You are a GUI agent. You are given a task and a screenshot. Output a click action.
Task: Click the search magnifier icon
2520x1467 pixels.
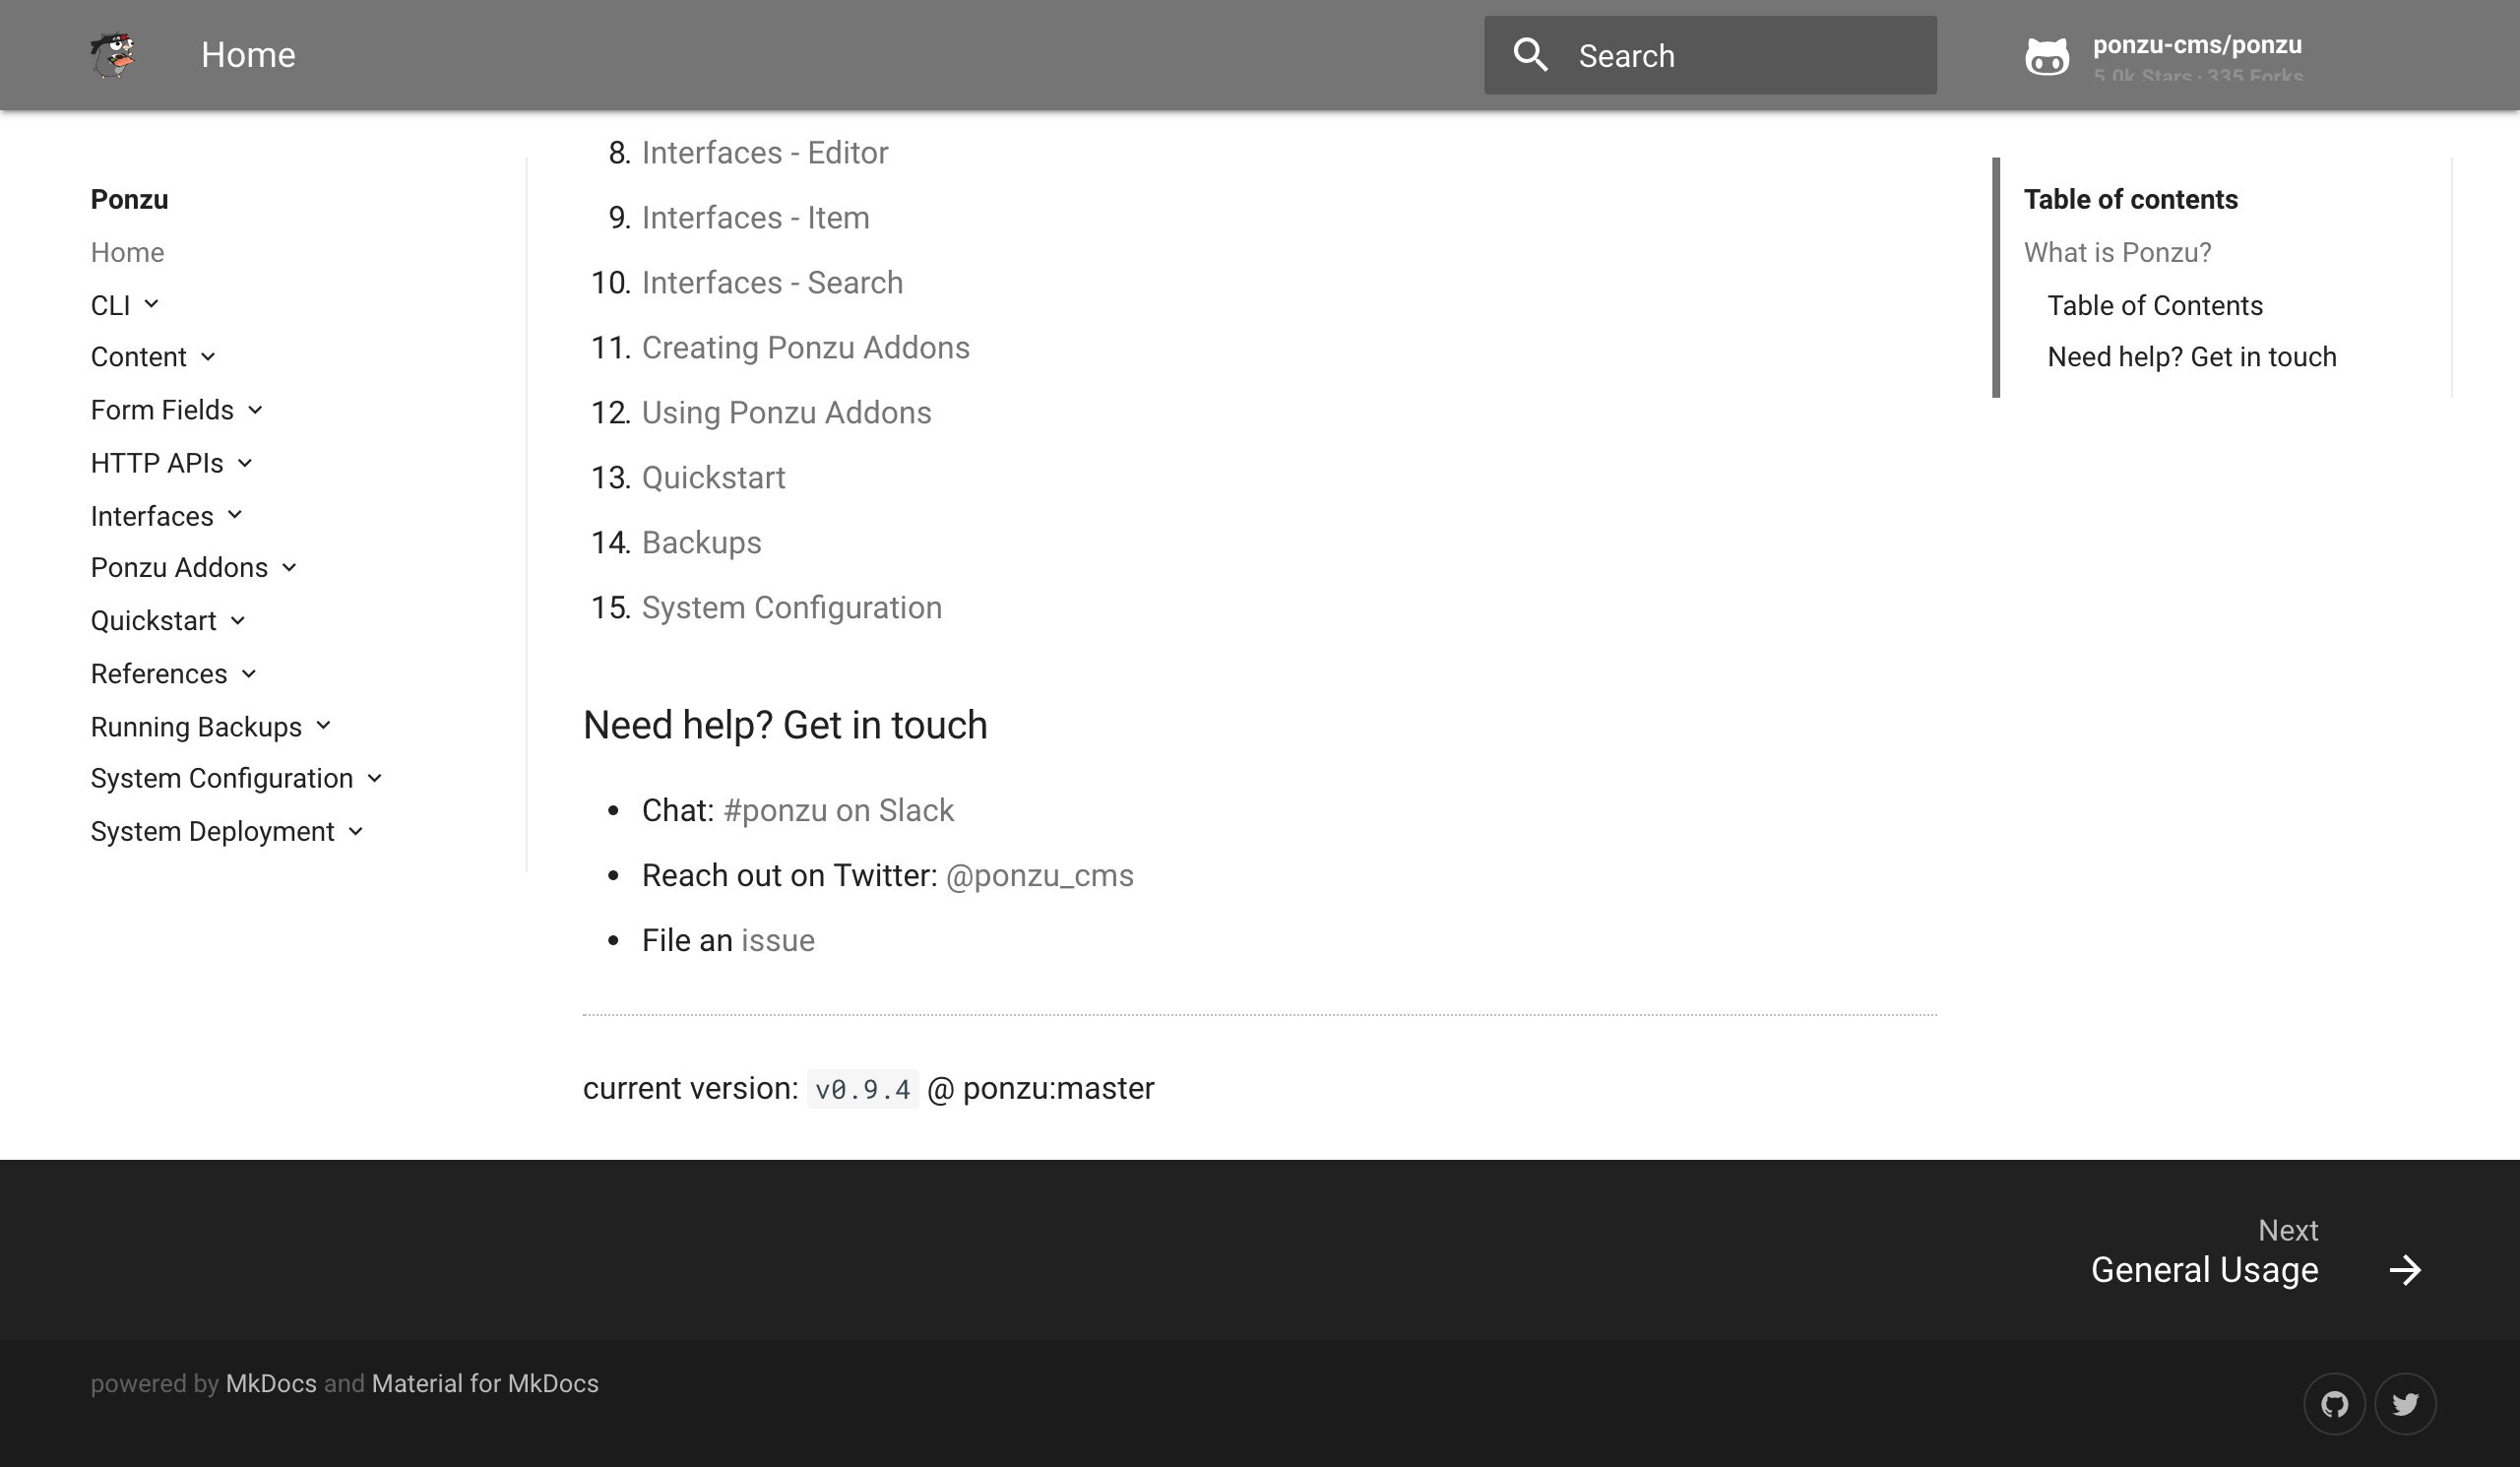1531,55
